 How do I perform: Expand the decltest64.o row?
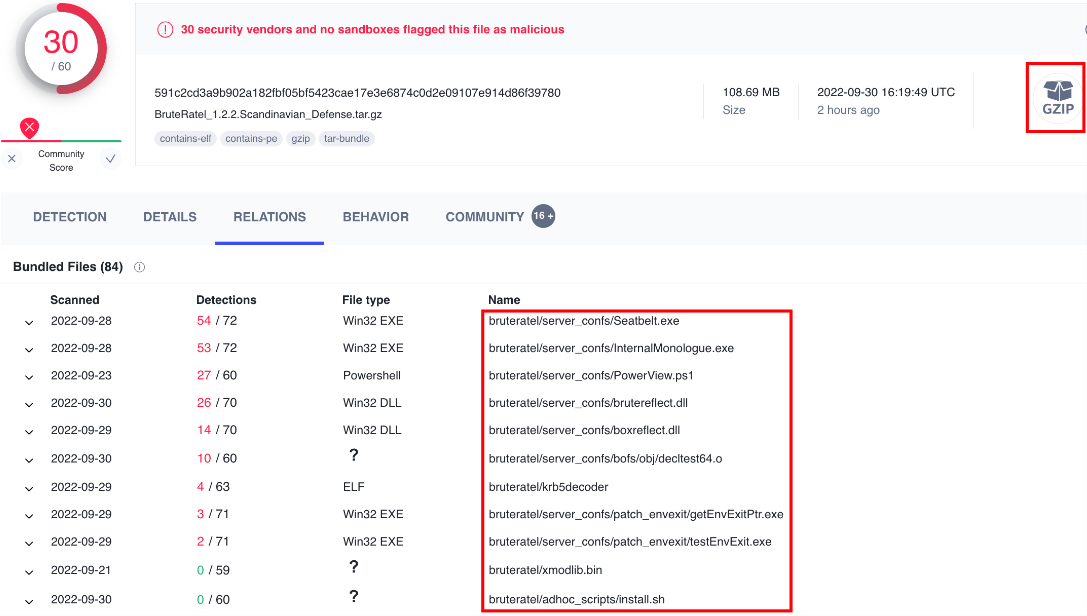coord(29,460)
